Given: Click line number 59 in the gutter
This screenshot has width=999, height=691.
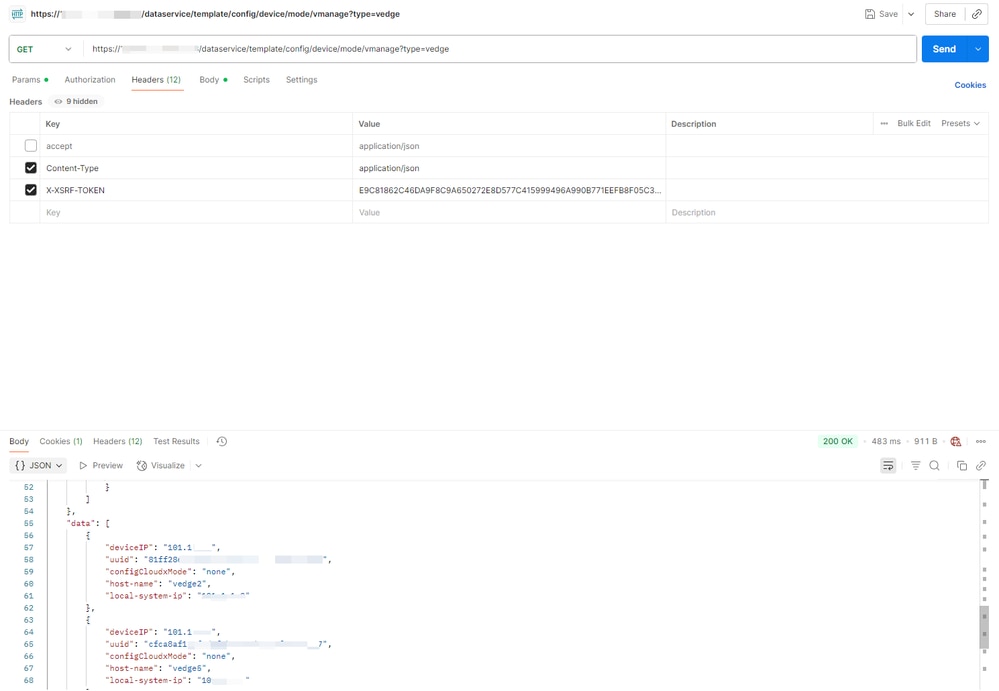Looking at the screenshot, I should coord(28,571).
